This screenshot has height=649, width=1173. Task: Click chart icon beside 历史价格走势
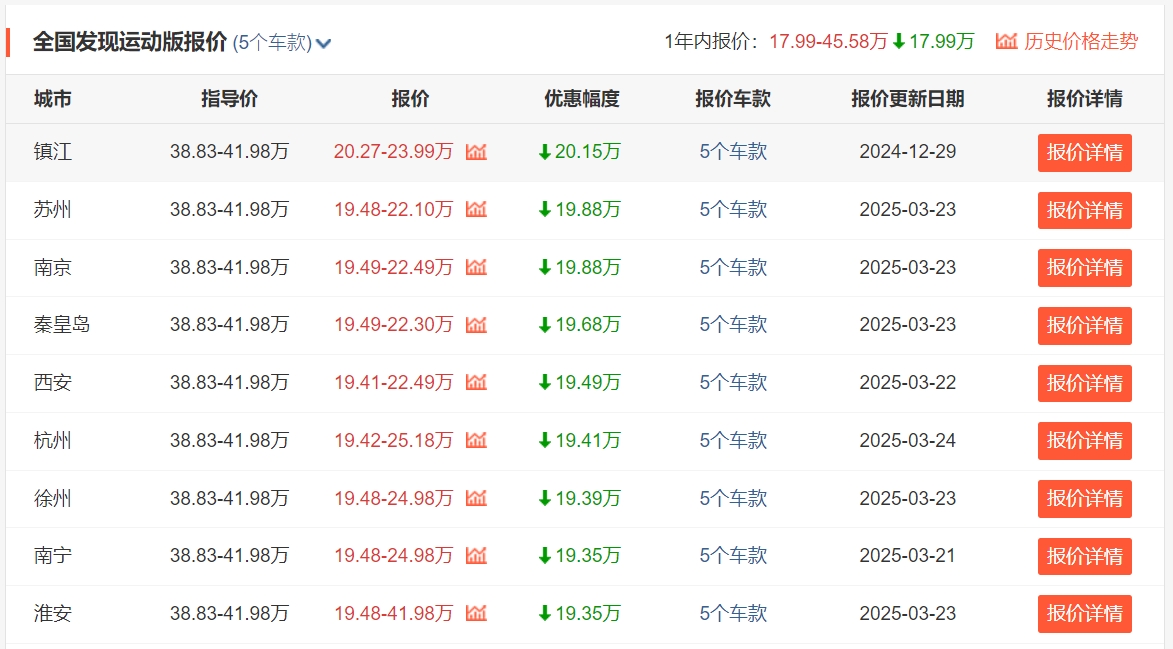coord(1006,41)
